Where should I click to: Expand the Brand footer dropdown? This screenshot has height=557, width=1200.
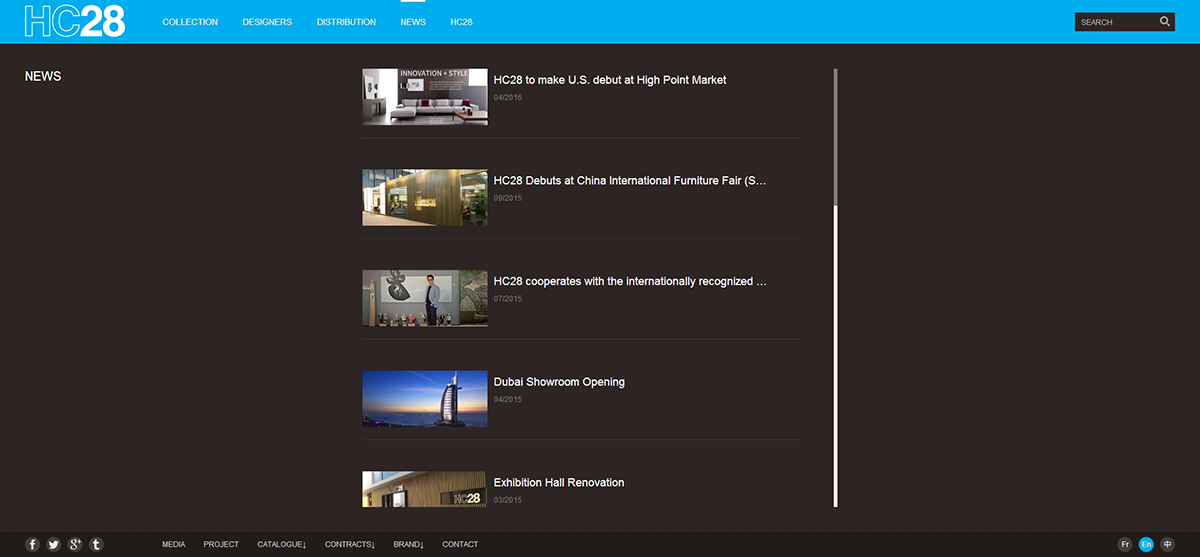408,545
